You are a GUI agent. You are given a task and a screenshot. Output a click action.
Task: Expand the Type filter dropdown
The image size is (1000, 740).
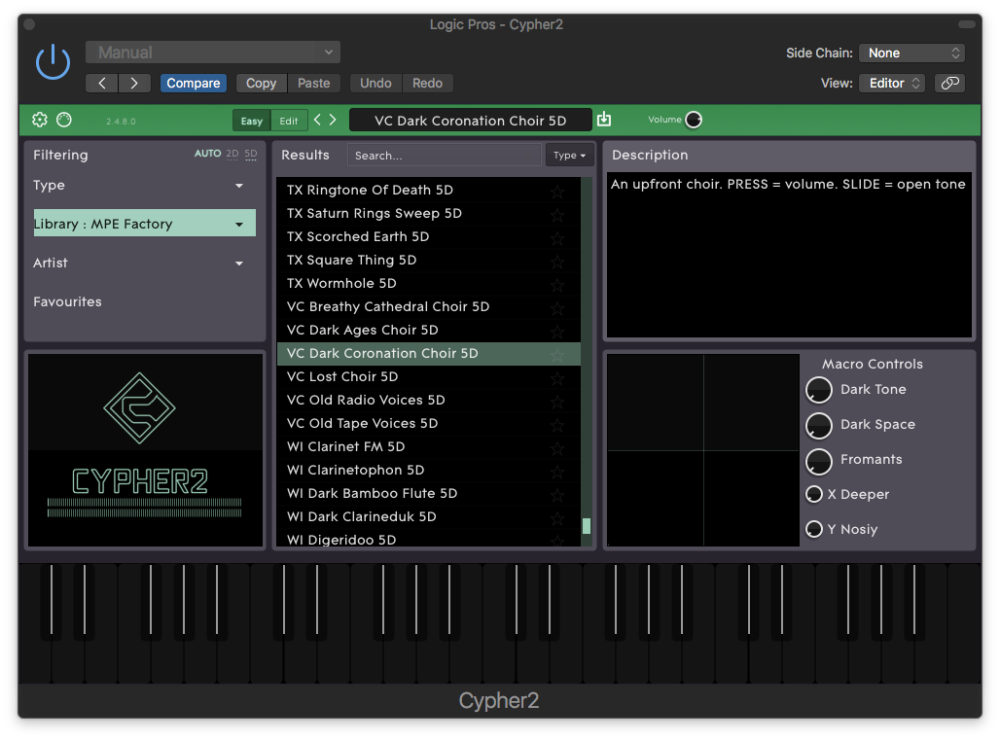[x=239, y=186]
